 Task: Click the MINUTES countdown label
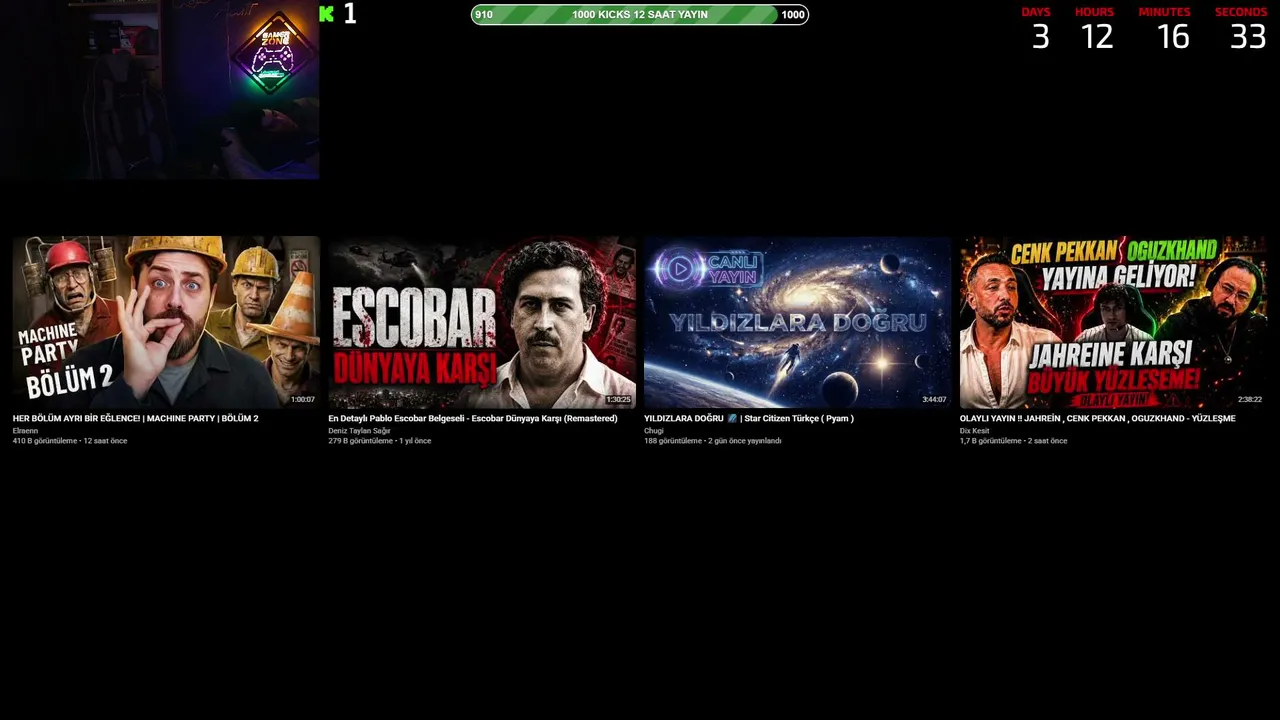1165,12
